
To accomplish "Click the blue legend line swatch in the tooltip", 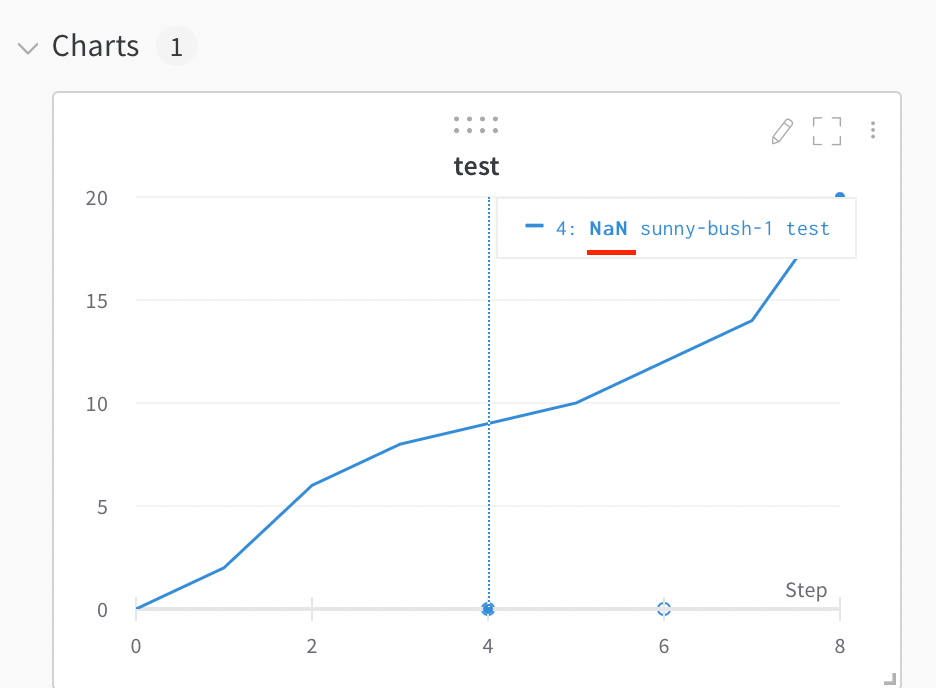I will 533,228.
